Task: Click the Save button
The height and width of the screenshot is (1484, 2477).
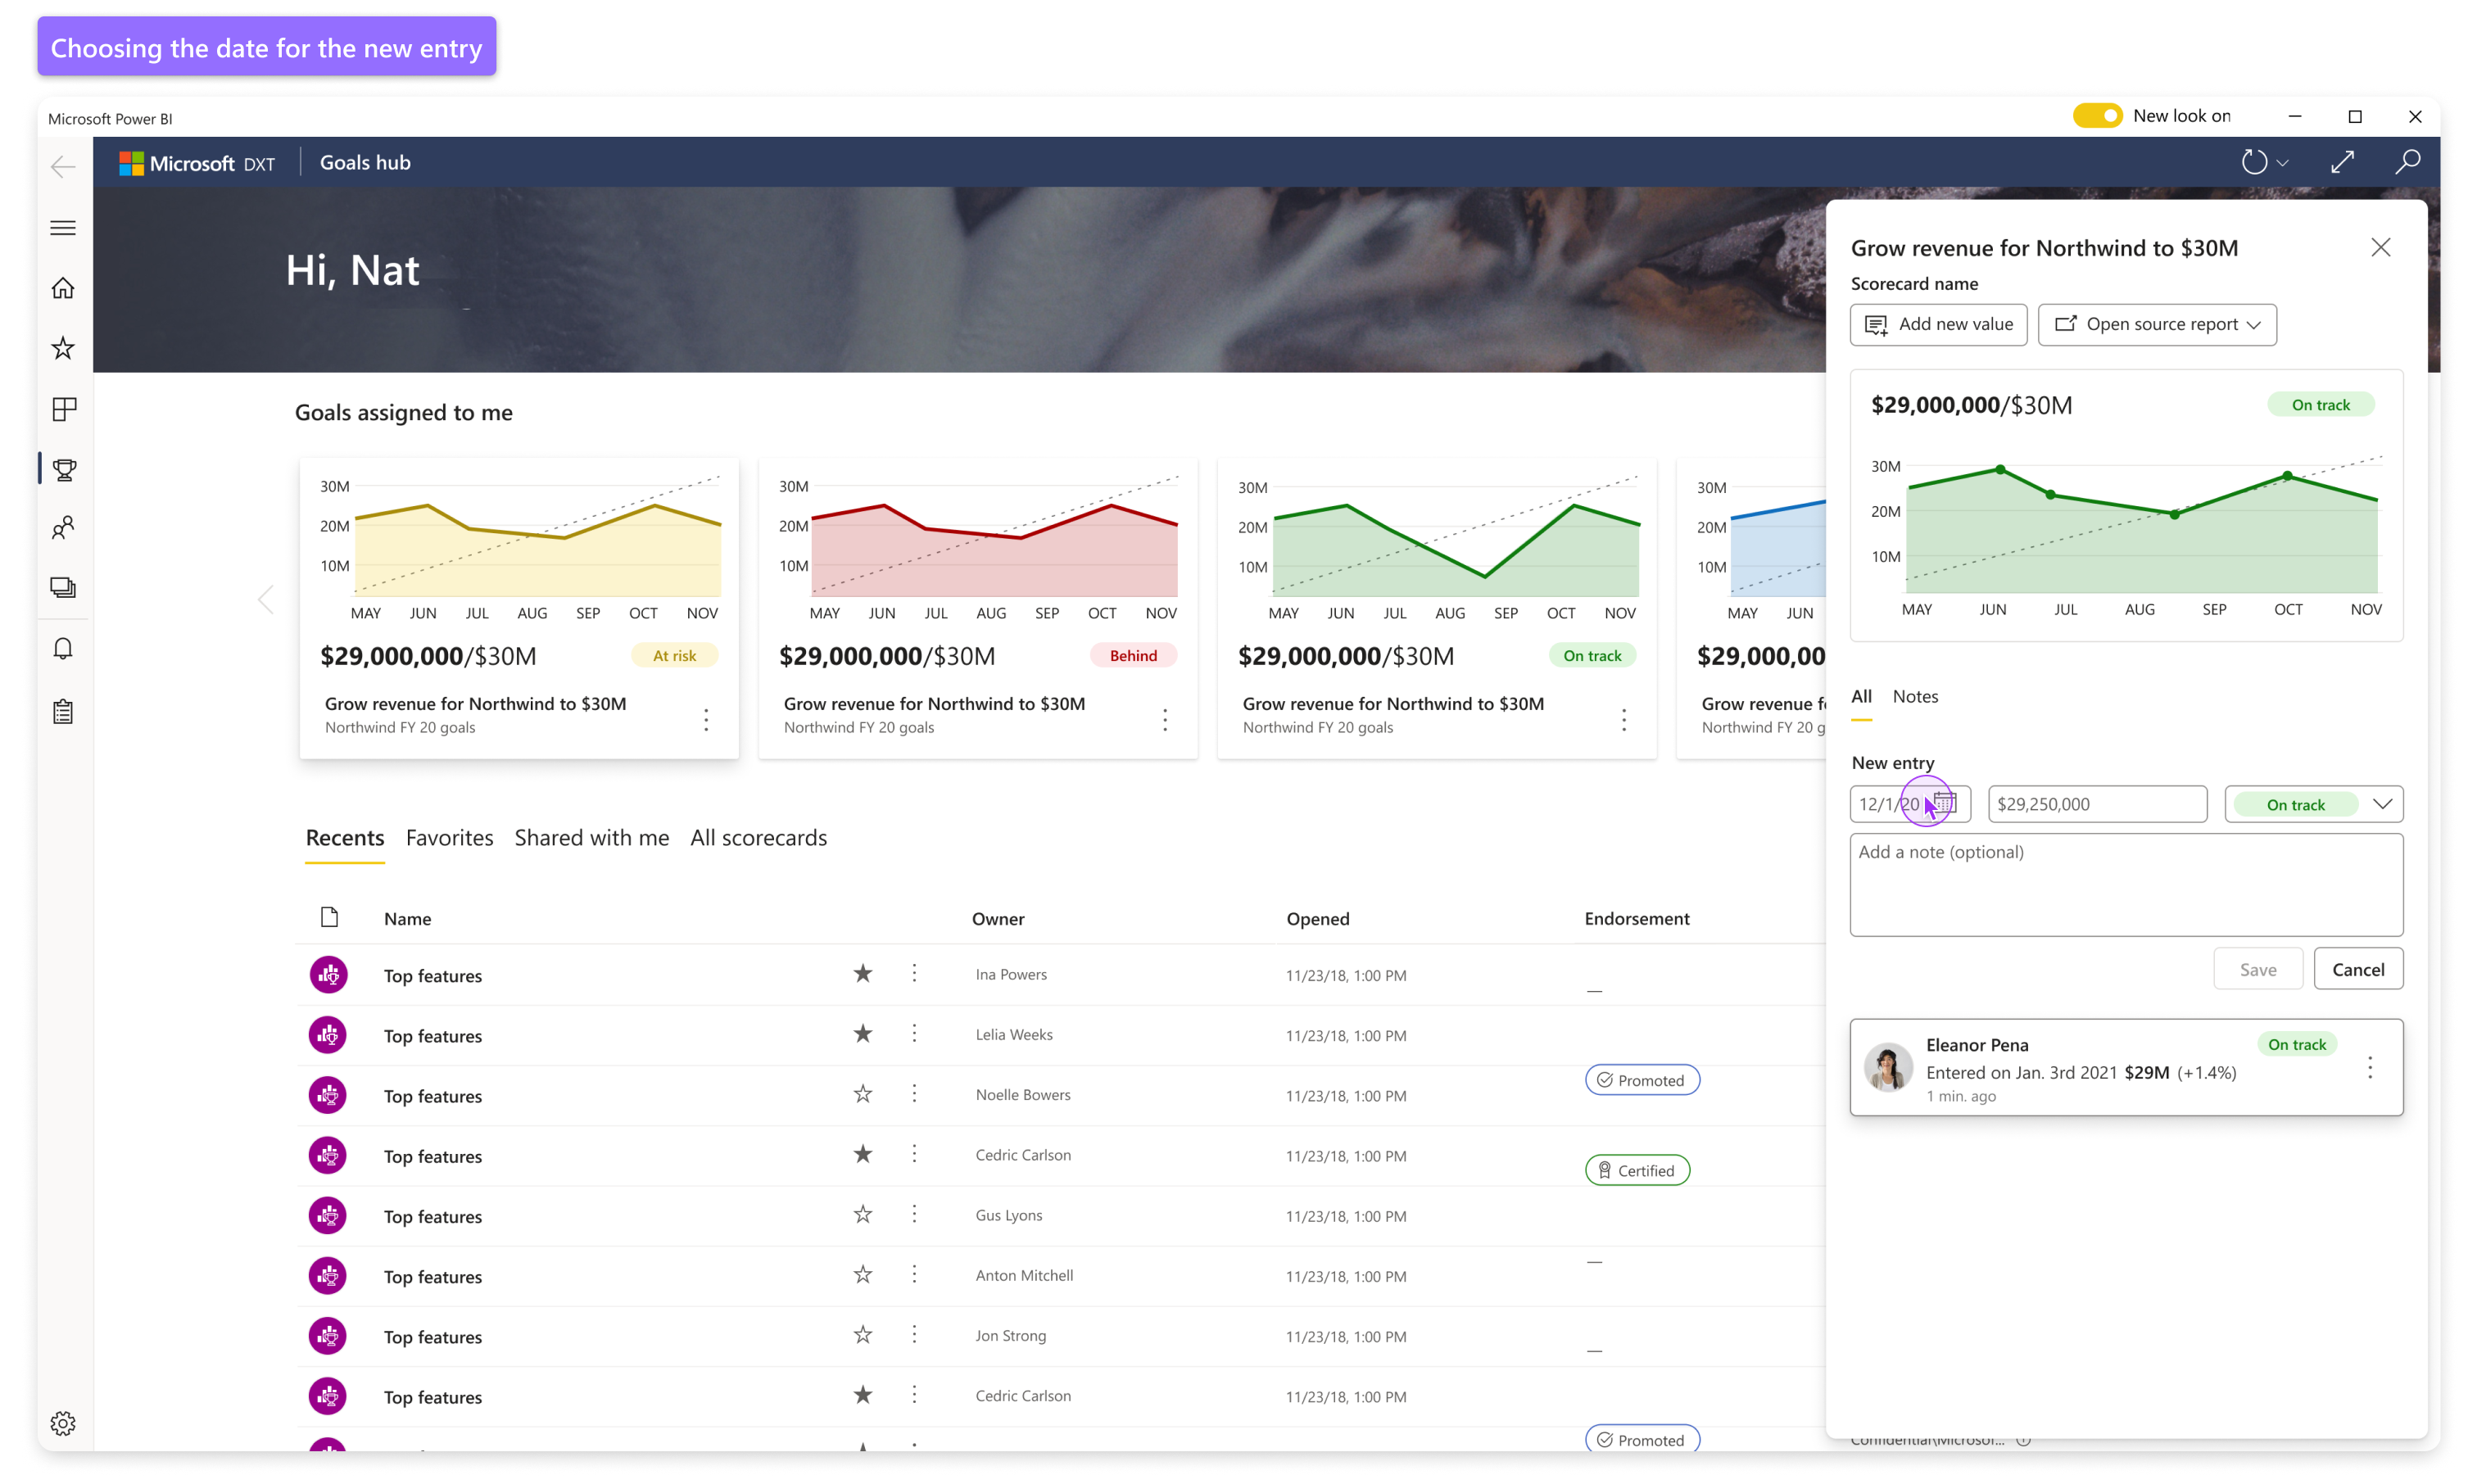Action: (2258, 969)
